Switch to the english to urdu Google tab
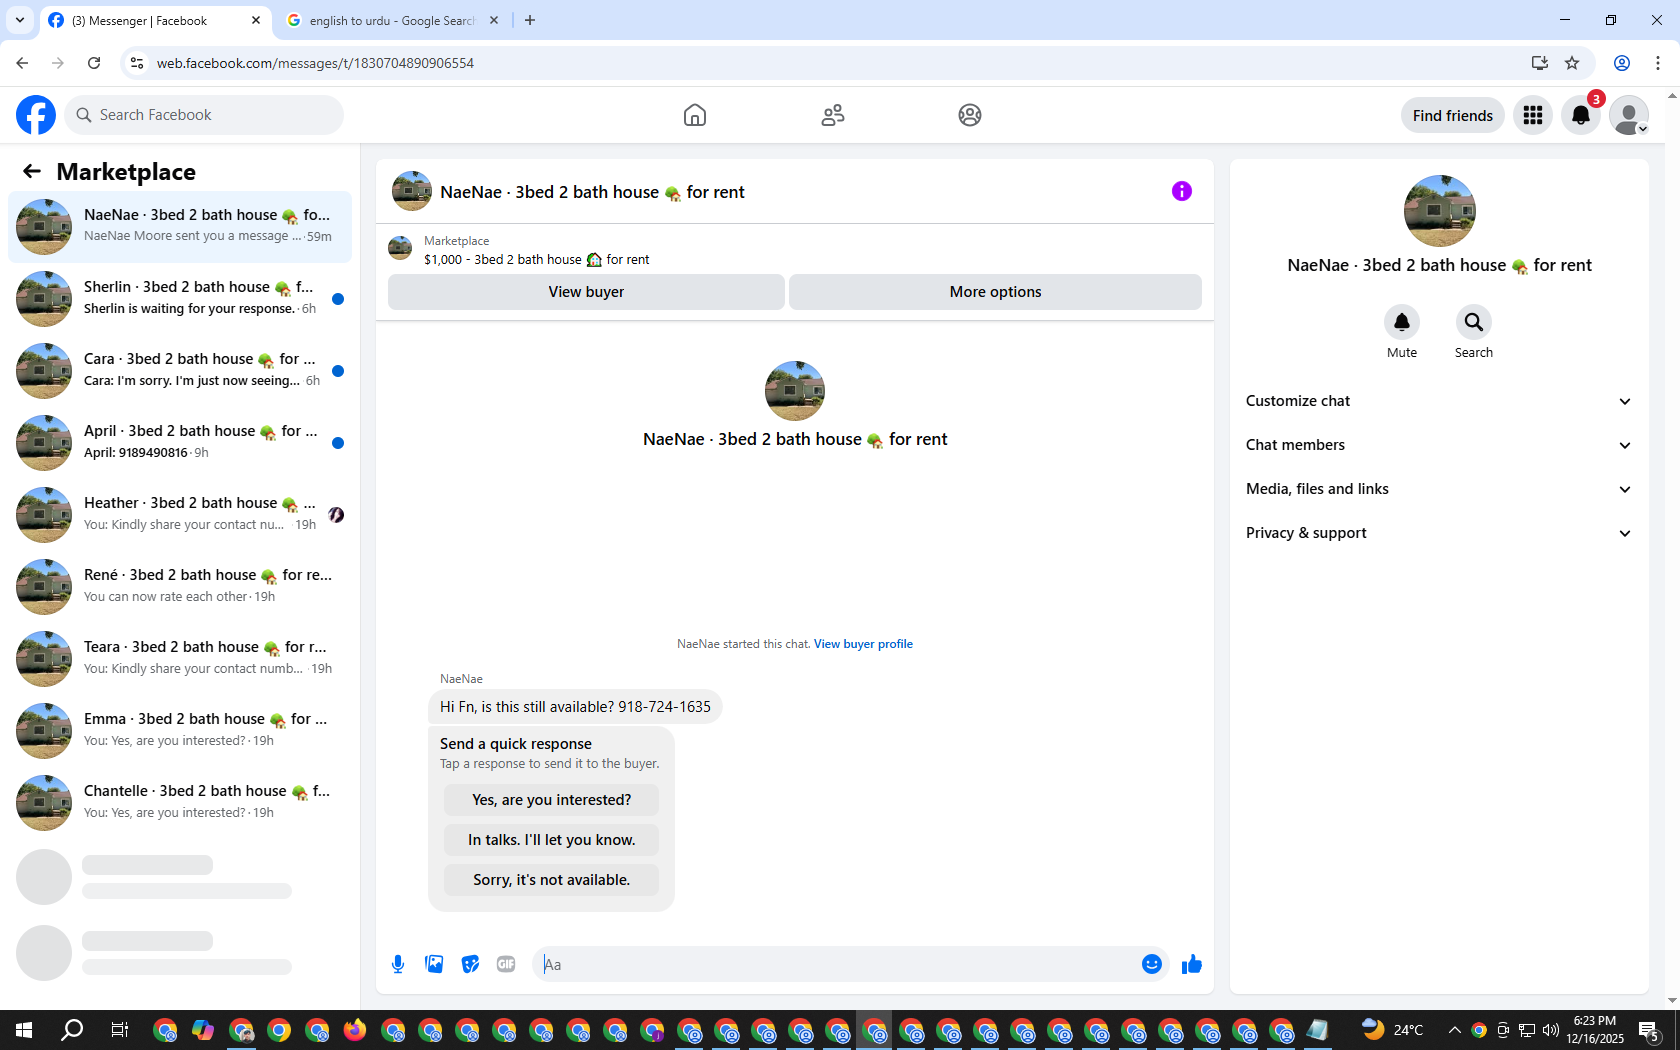 pyautogui.click(x=392, y=20)
